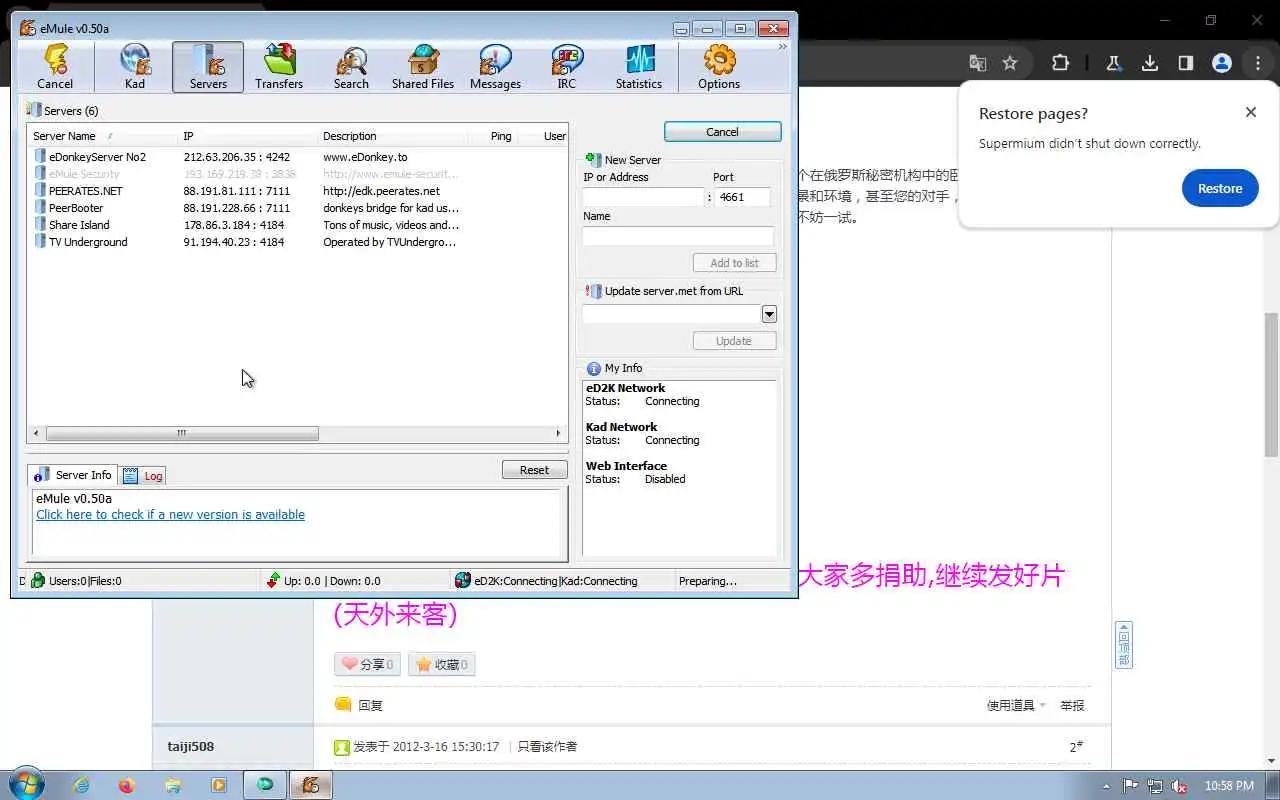The image size is (1280, 800).
Task: Open eMule Options
Action: [719, 67]
